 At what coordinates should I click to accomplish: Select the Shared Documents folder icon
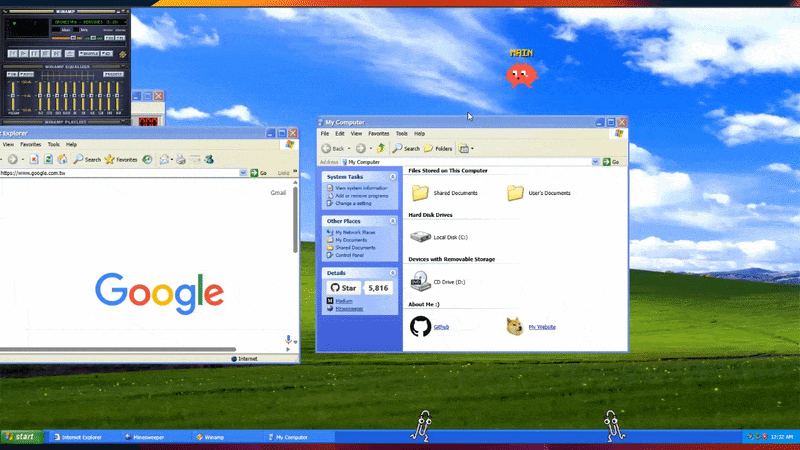420,192
